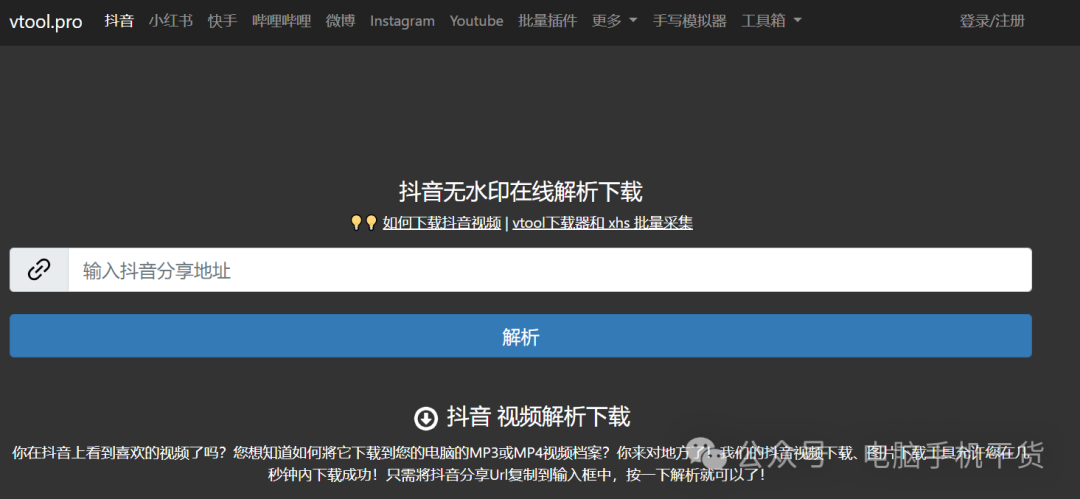Open the 手写模拟器 page
1080x499 pixels.
689,21
